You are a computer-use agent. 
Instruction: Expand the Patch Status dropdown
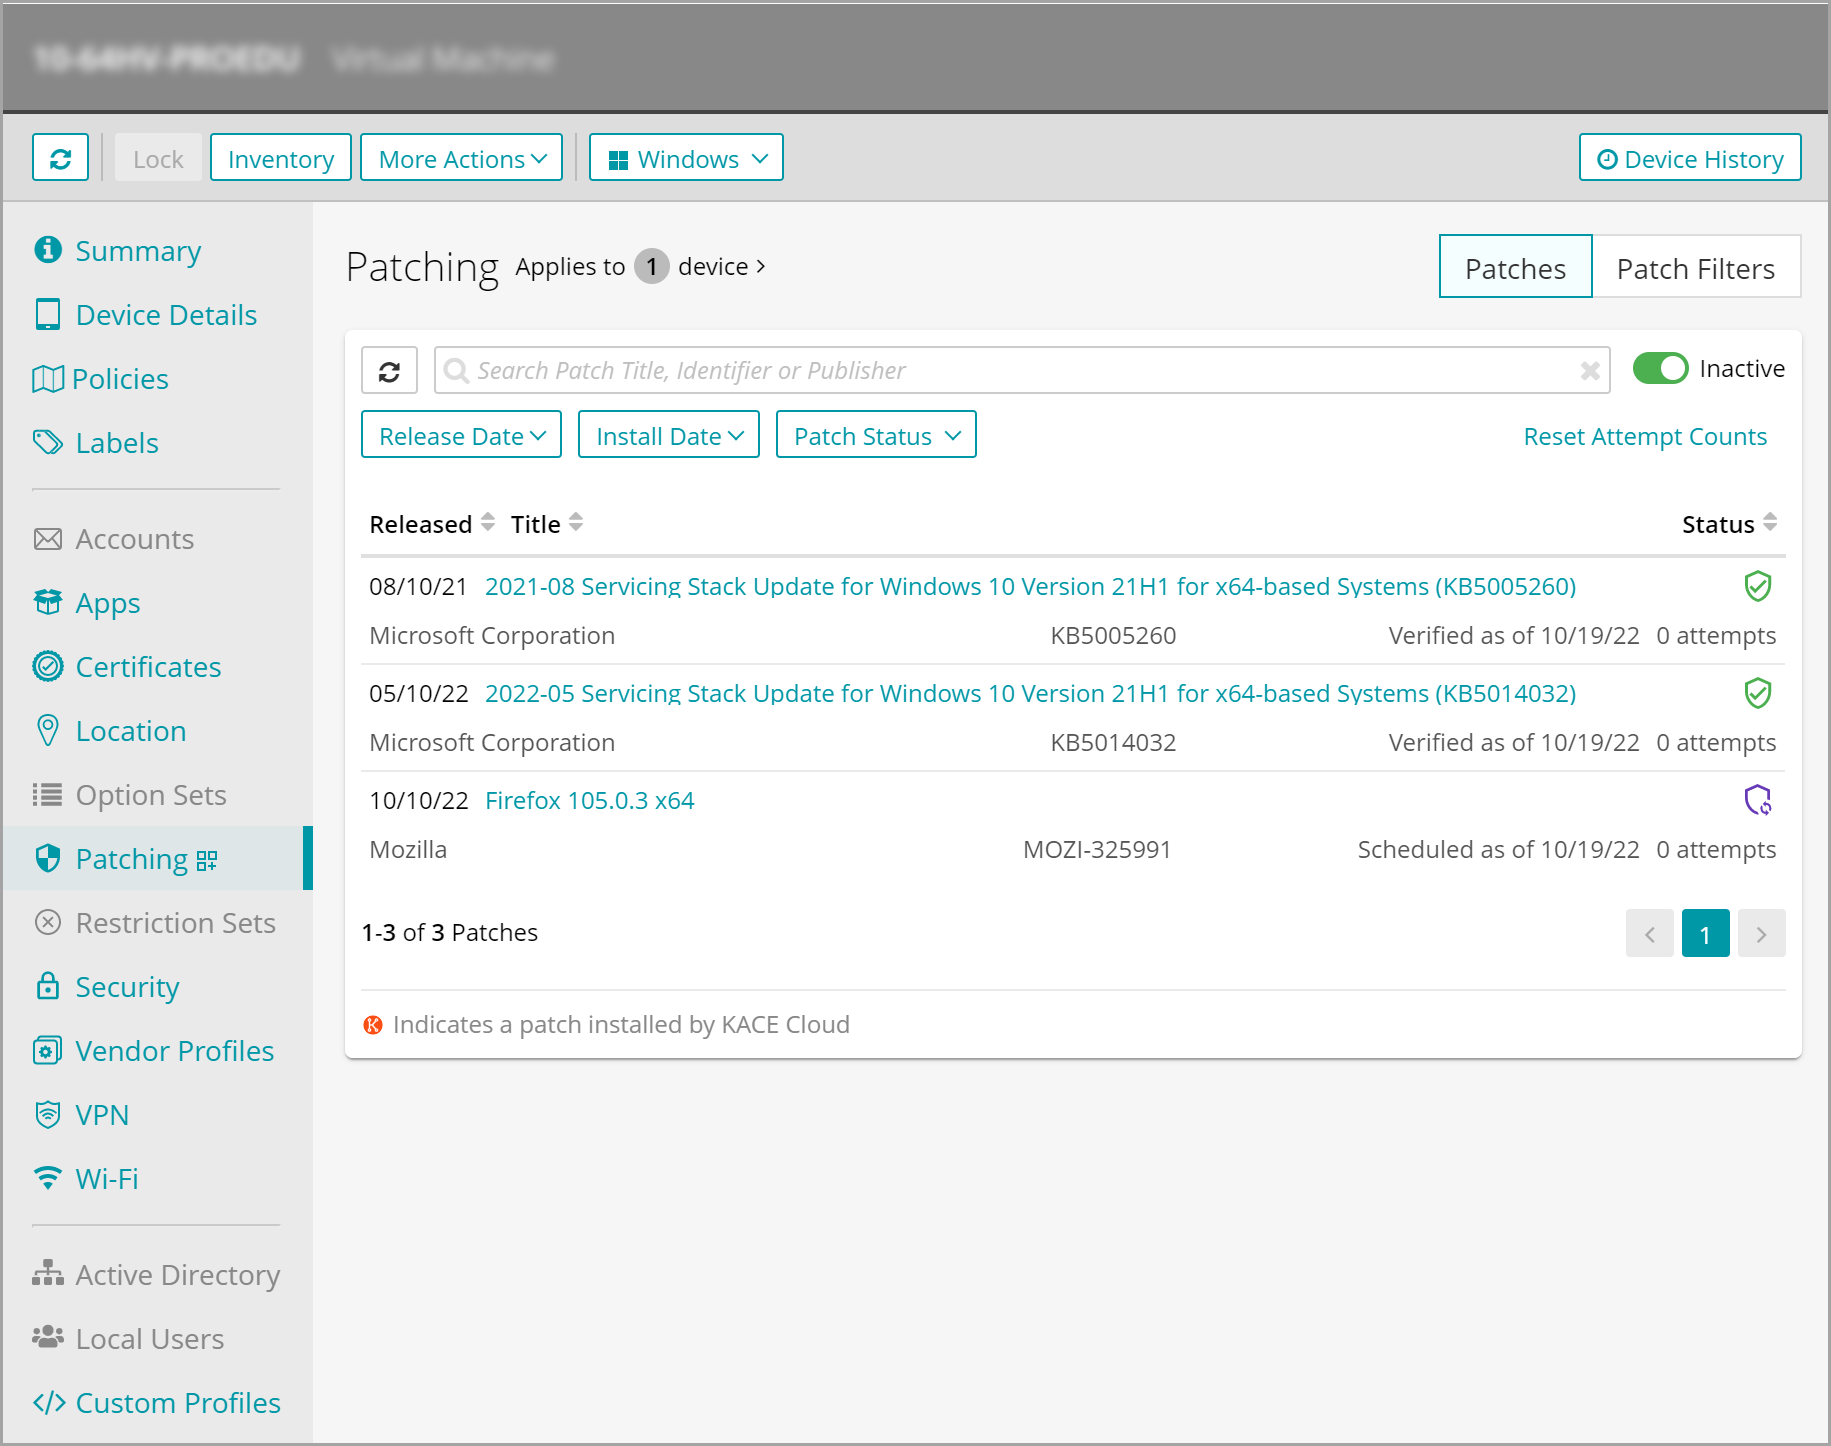pyautogui.click(x=876, y=436)
